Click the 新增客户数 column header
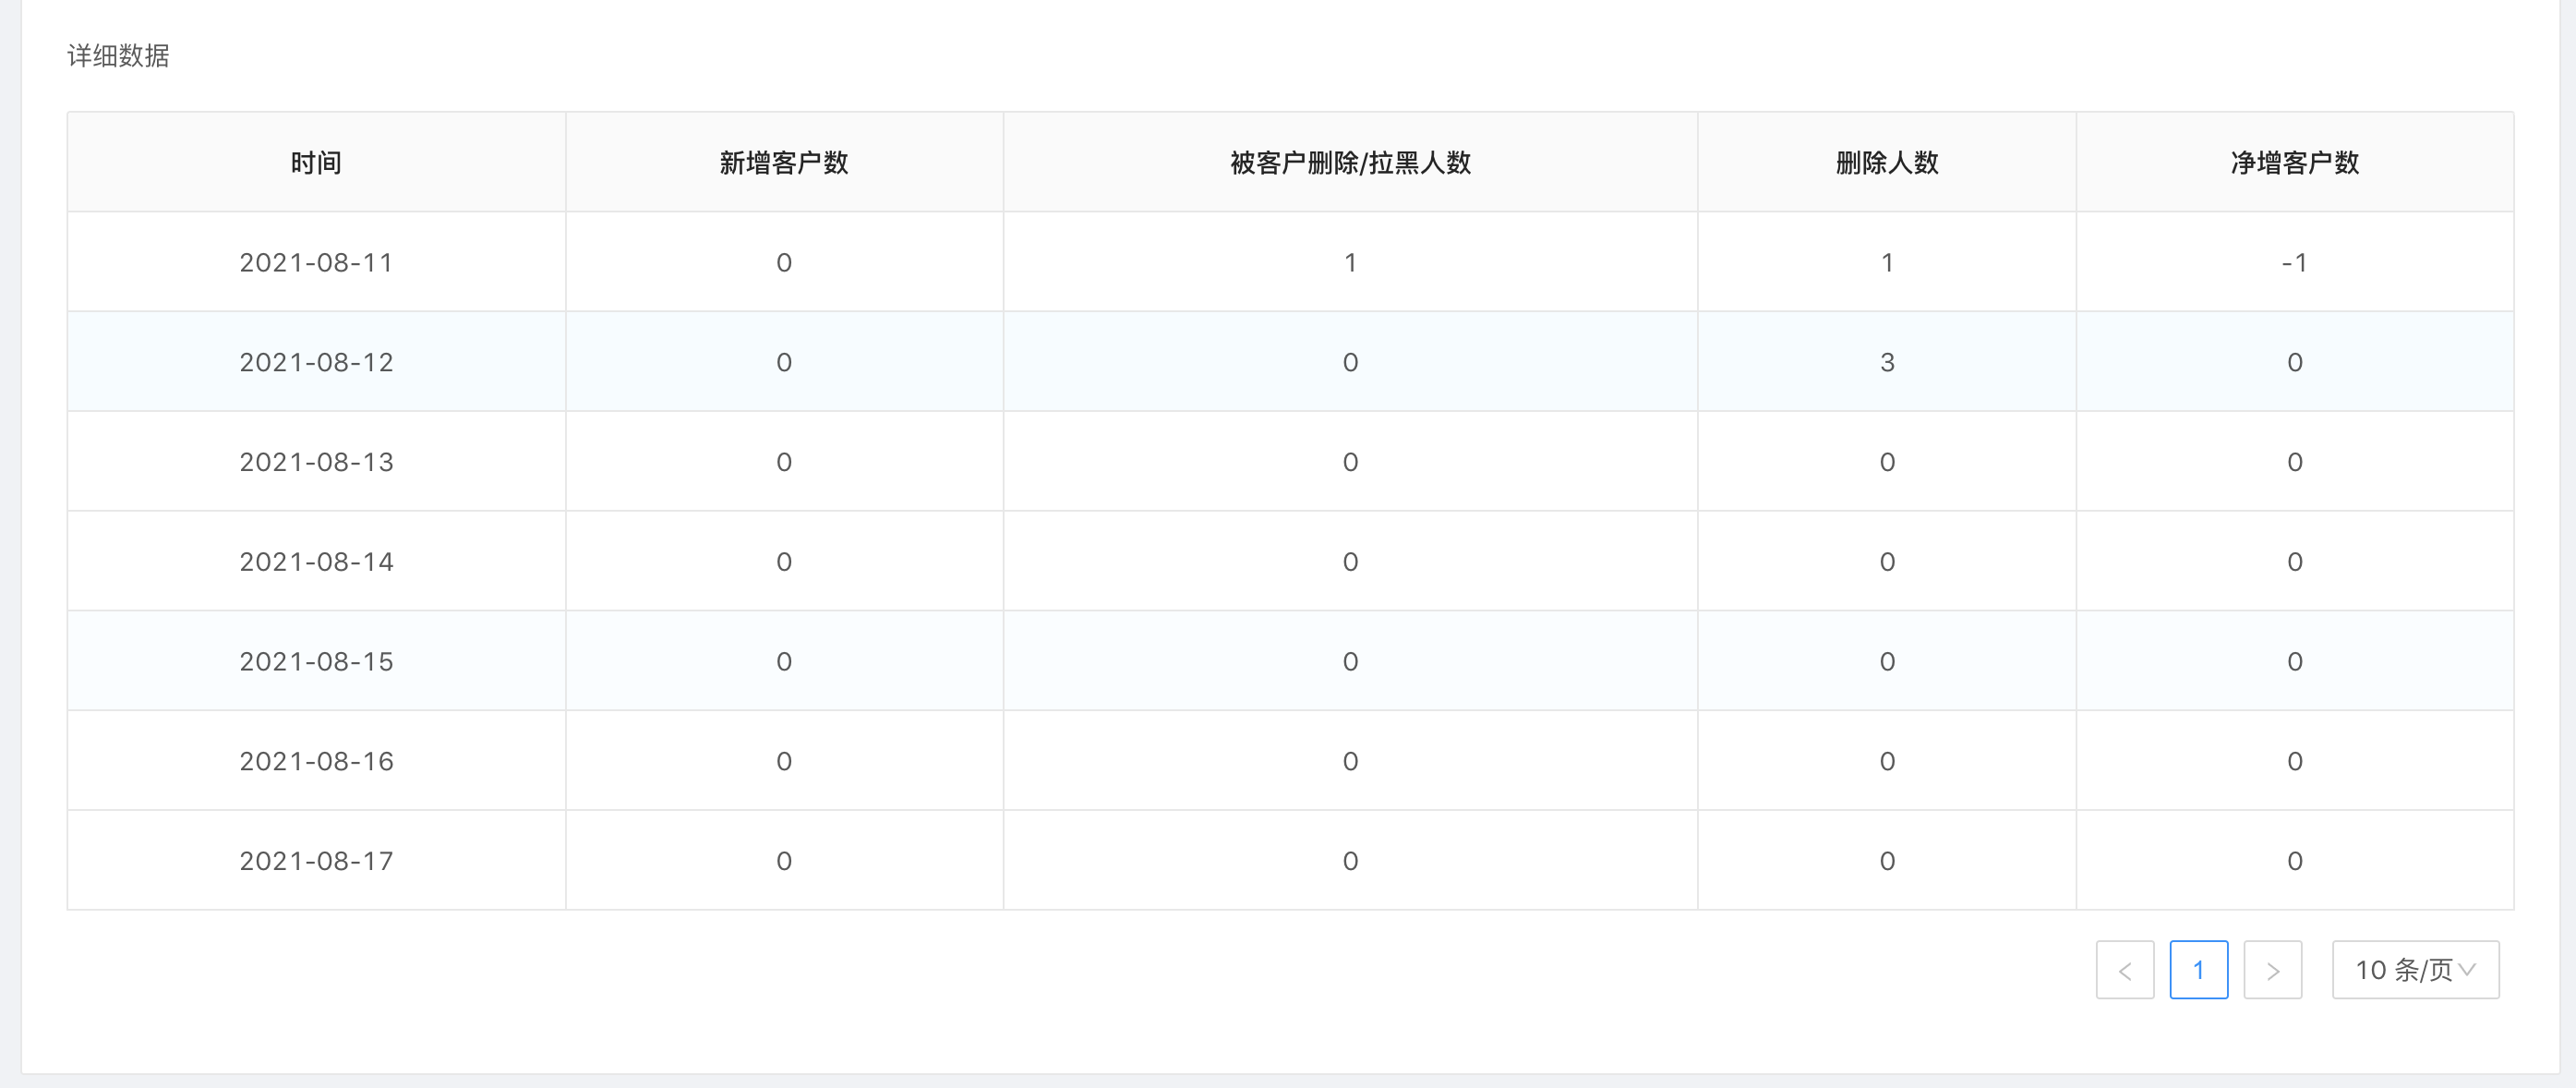The height and width of the screenshot is (1088, 2576). tap(784, 163)
